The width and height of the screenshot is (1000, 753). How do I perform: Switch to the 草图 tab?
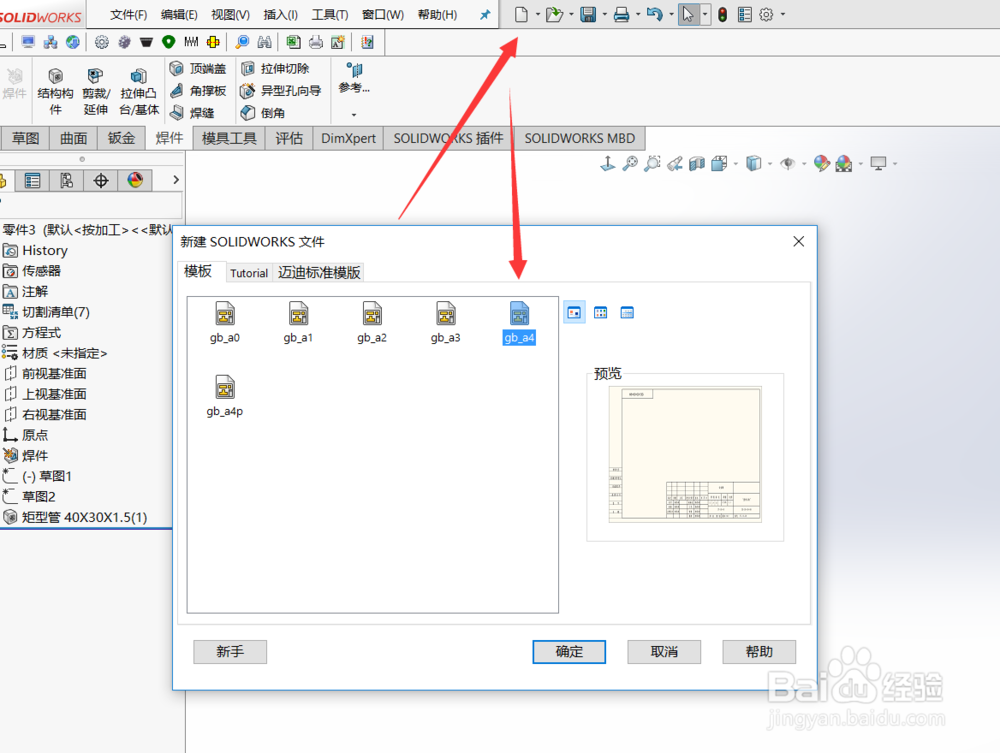(x=26, y=138)
